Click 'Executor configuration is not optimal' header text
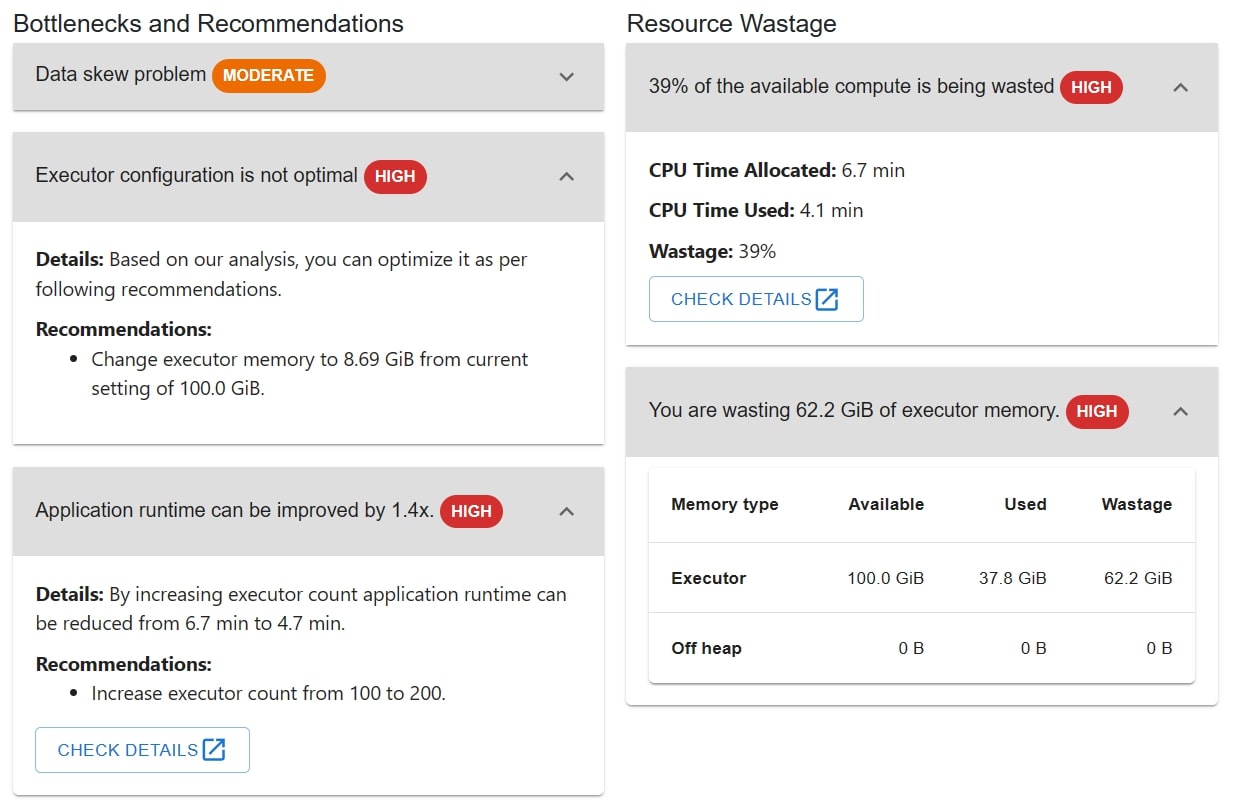1245x807 pixels. tap(196, 176)
